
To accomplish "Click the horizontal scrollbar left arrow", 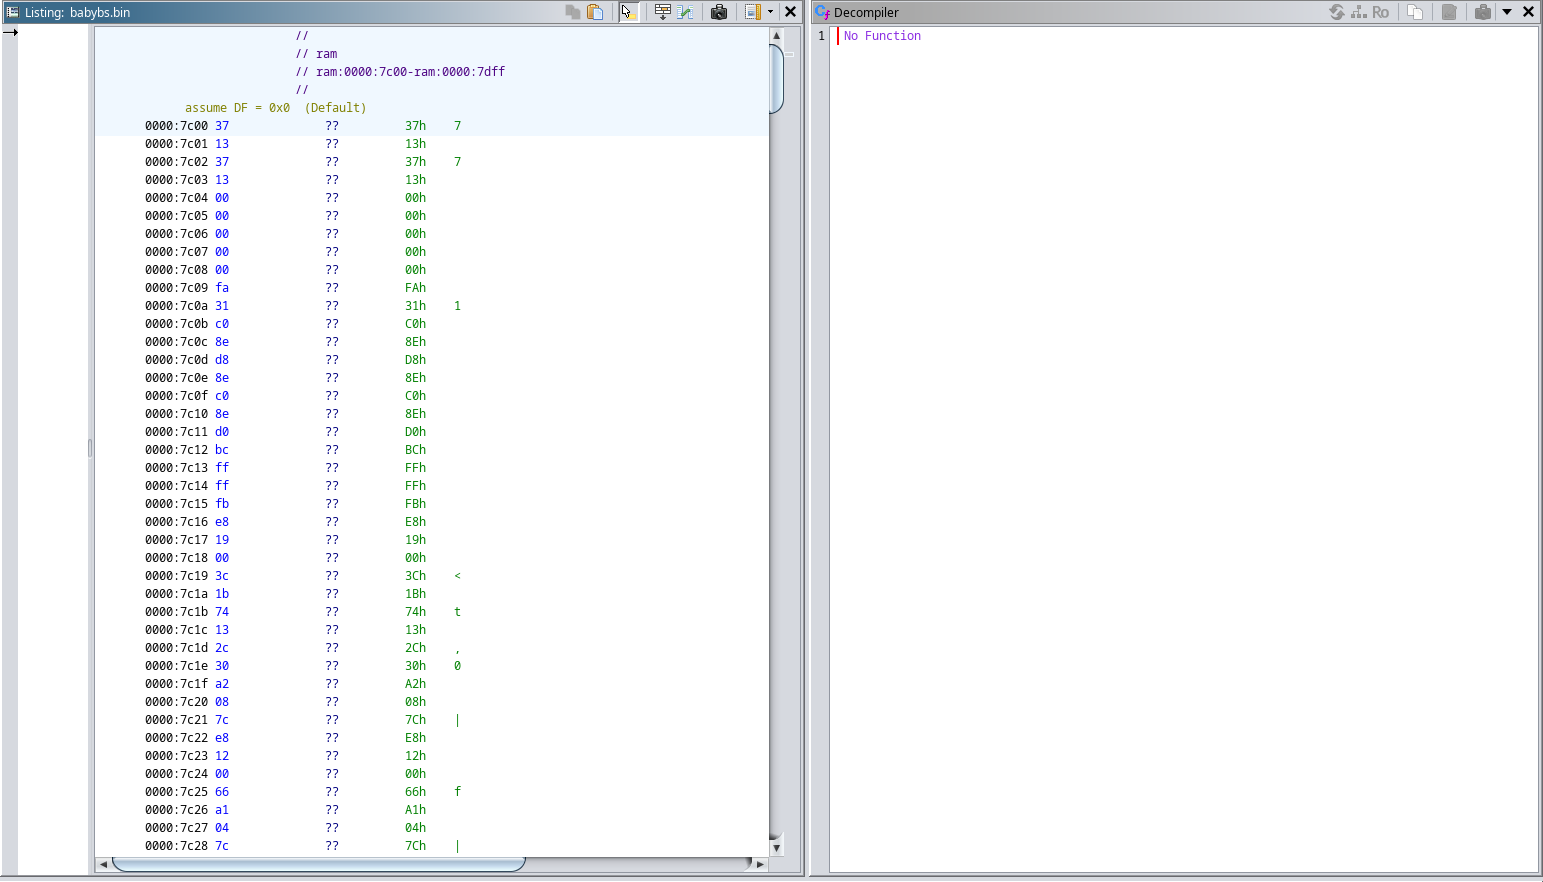I will pos(103,864).
